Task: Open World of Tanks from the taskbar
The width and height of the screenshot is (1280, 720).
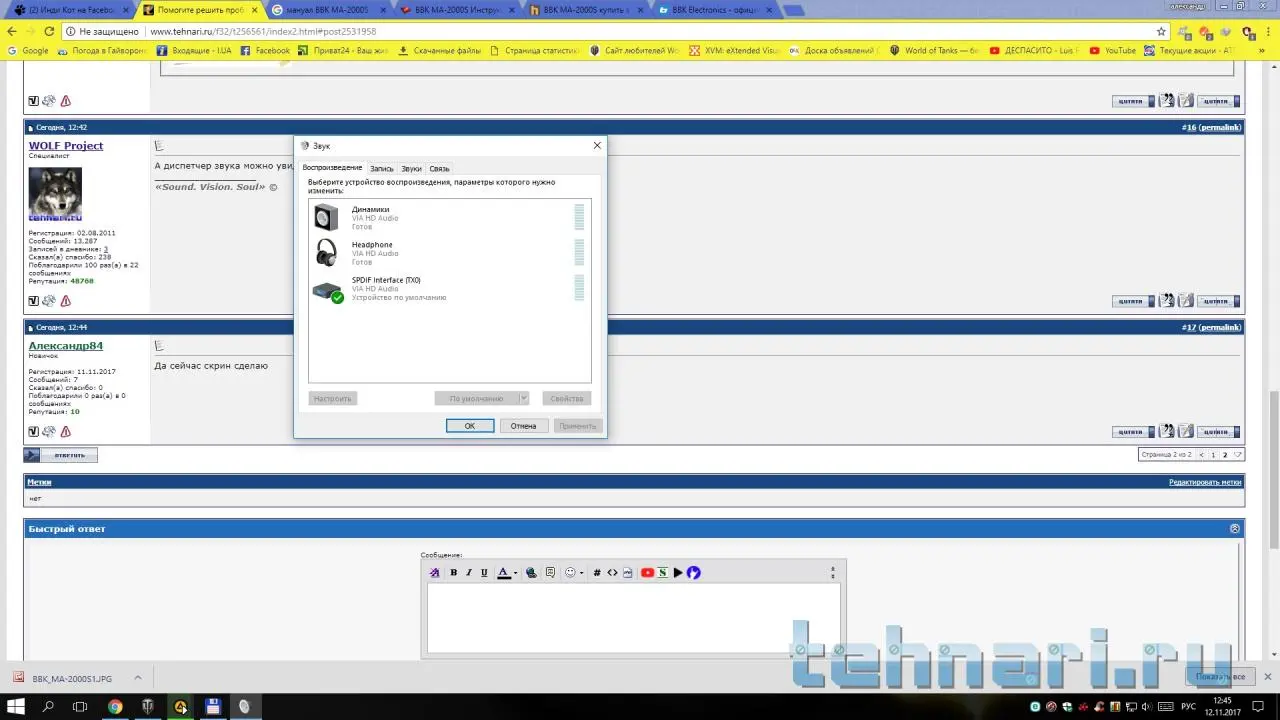Action: coord(148,706)
